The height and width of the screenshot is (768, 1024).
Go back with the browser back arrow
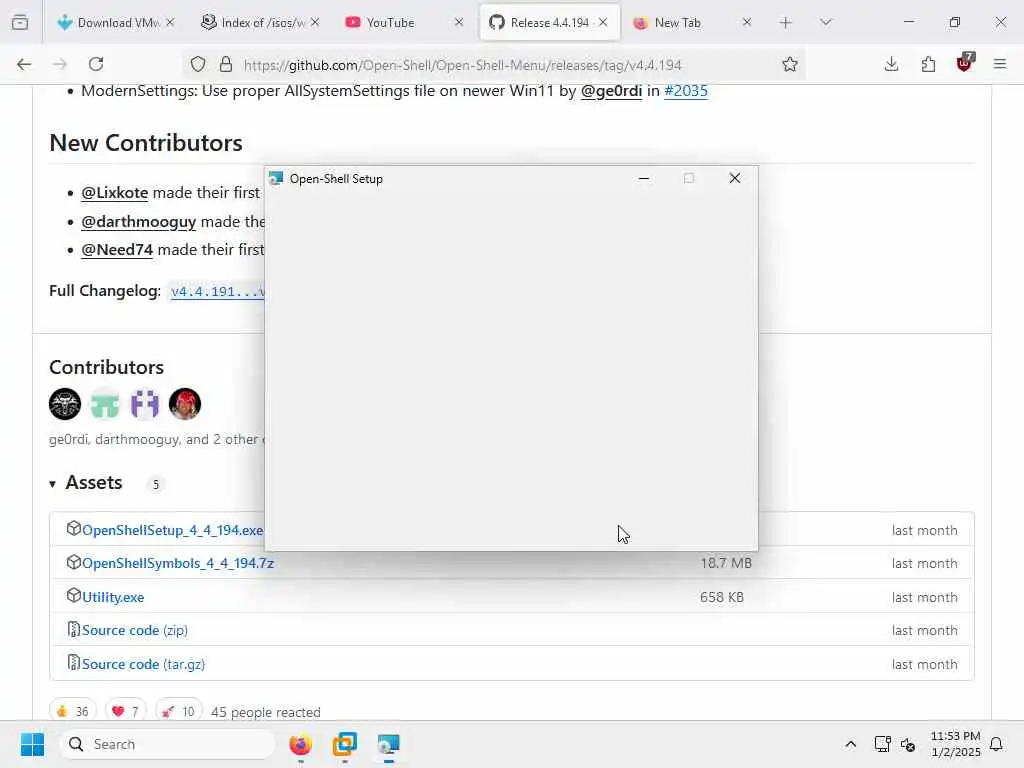point(24,64)
